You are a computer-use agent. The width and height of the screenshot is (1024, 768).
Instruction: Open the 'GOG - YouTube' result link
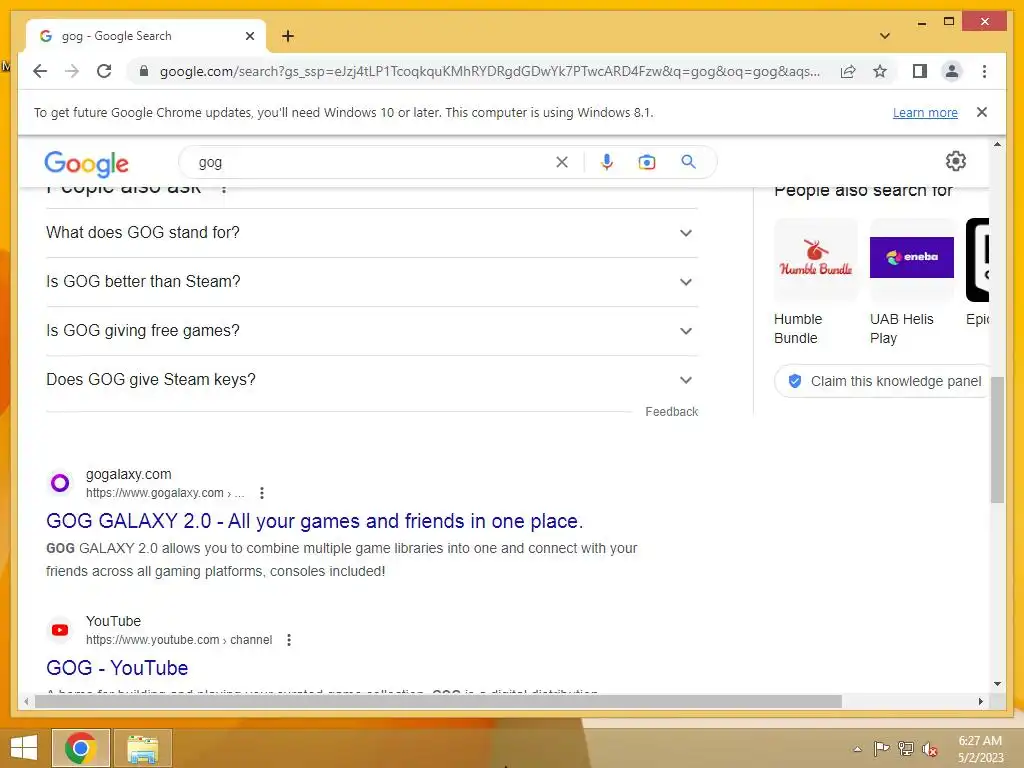point(117,668)
